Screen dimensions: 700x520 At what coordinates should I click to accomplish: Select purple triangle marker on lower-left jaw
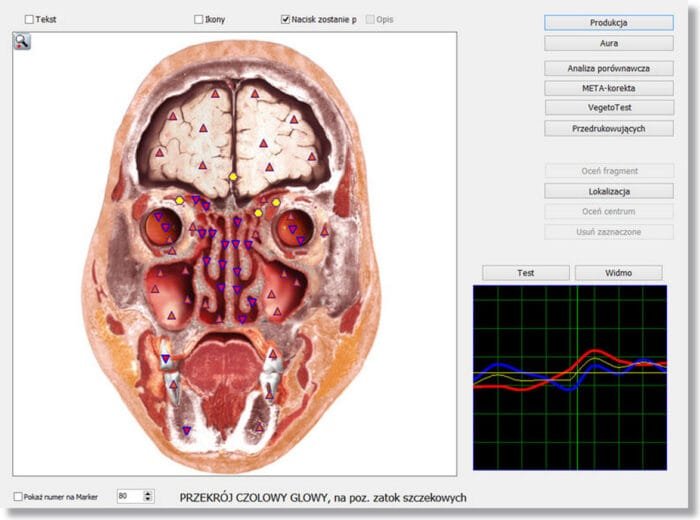tap(186, 430)
